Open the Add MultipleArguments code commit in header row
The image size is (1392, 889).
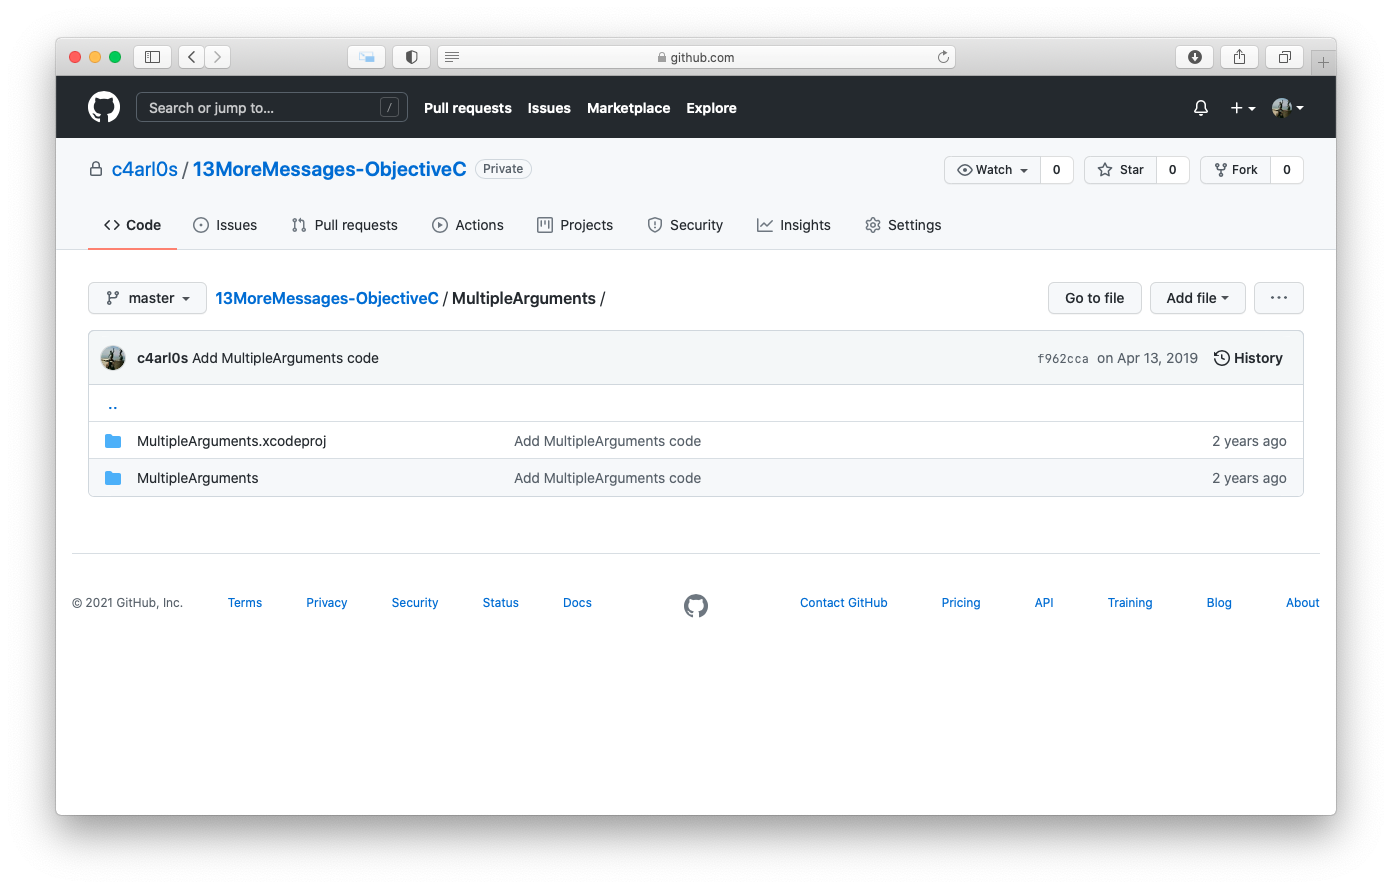(x=286, y=358)
